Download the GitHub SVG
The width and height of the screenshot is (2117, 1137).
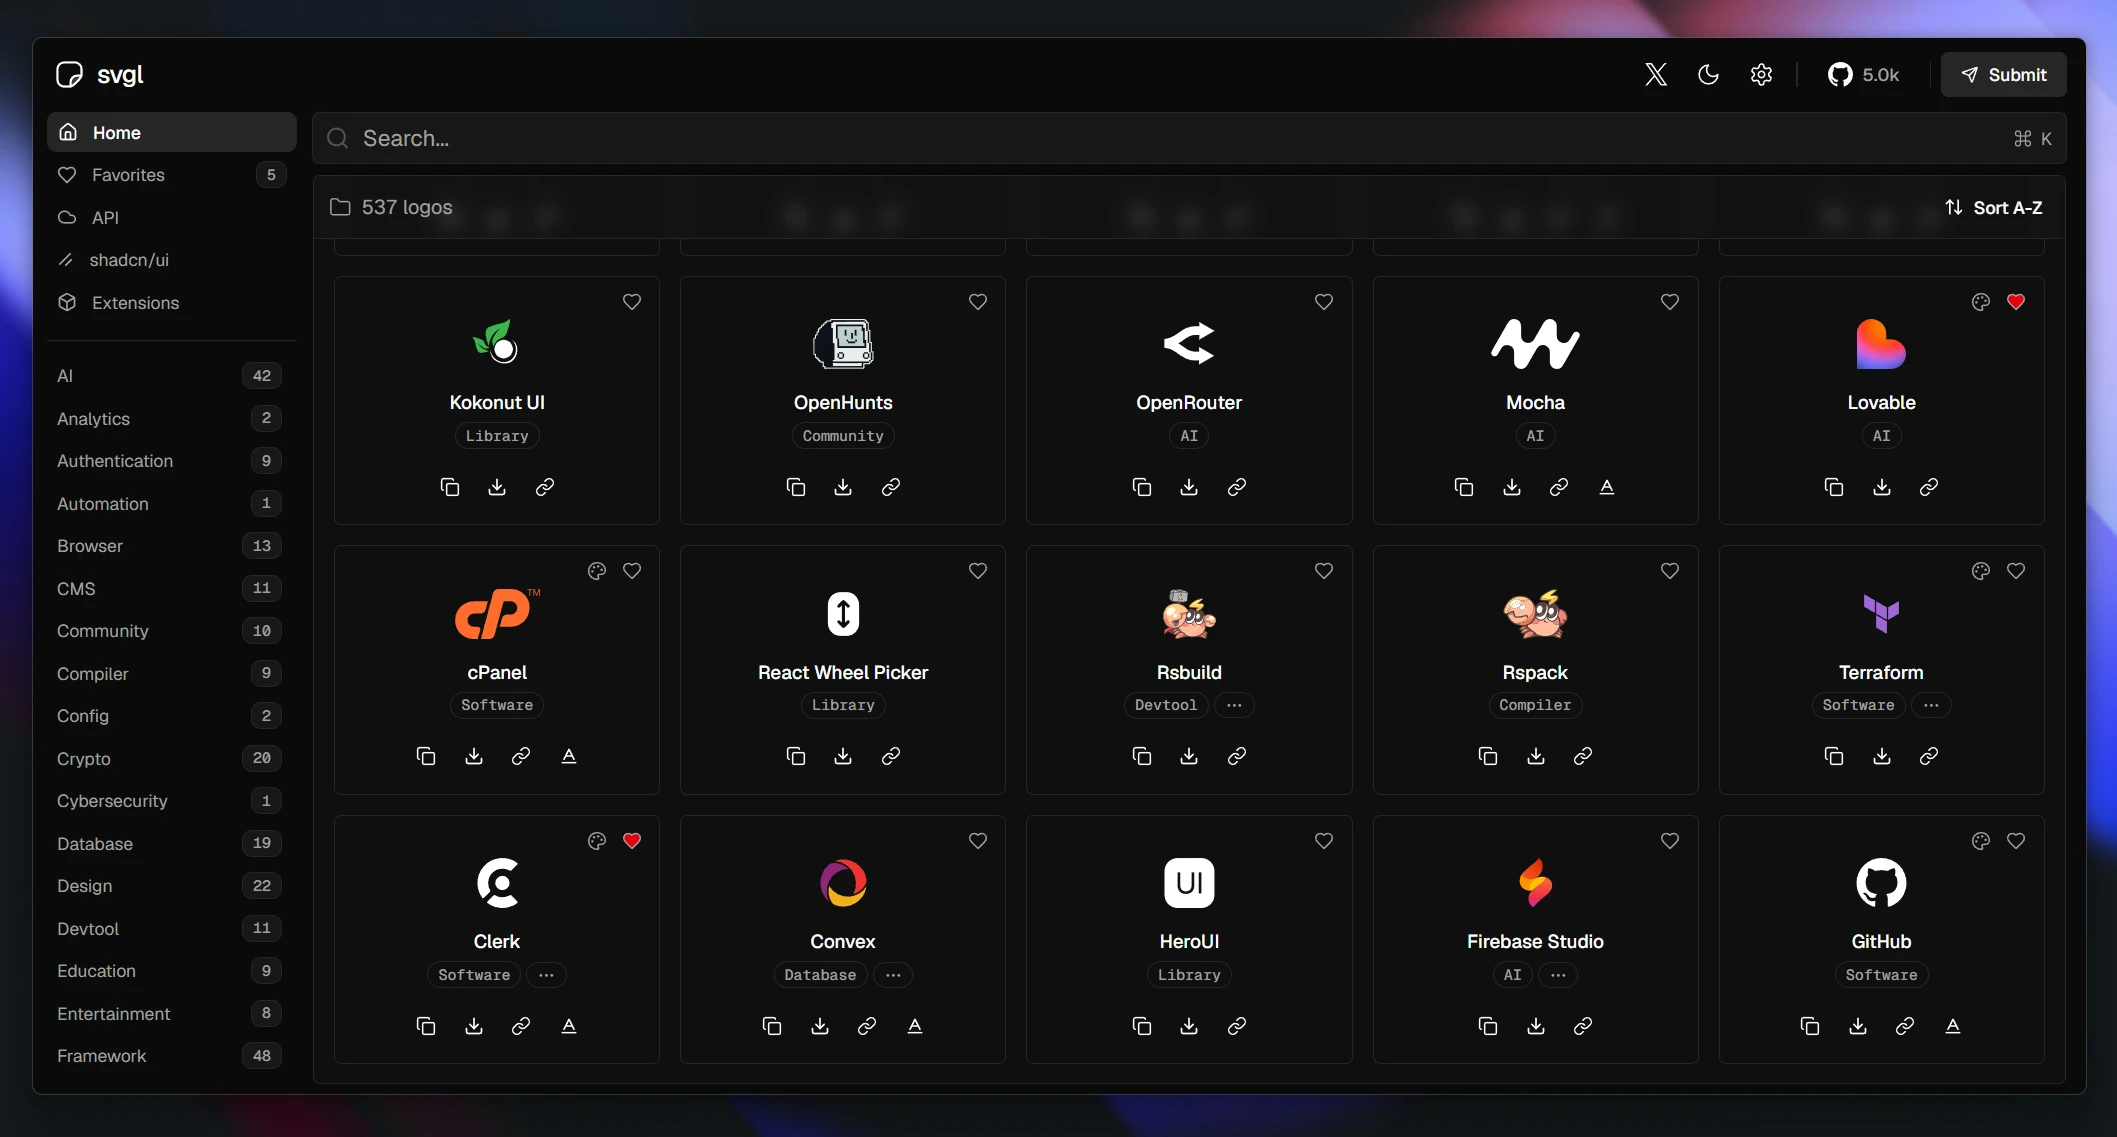click(x=1858, y=1026)
